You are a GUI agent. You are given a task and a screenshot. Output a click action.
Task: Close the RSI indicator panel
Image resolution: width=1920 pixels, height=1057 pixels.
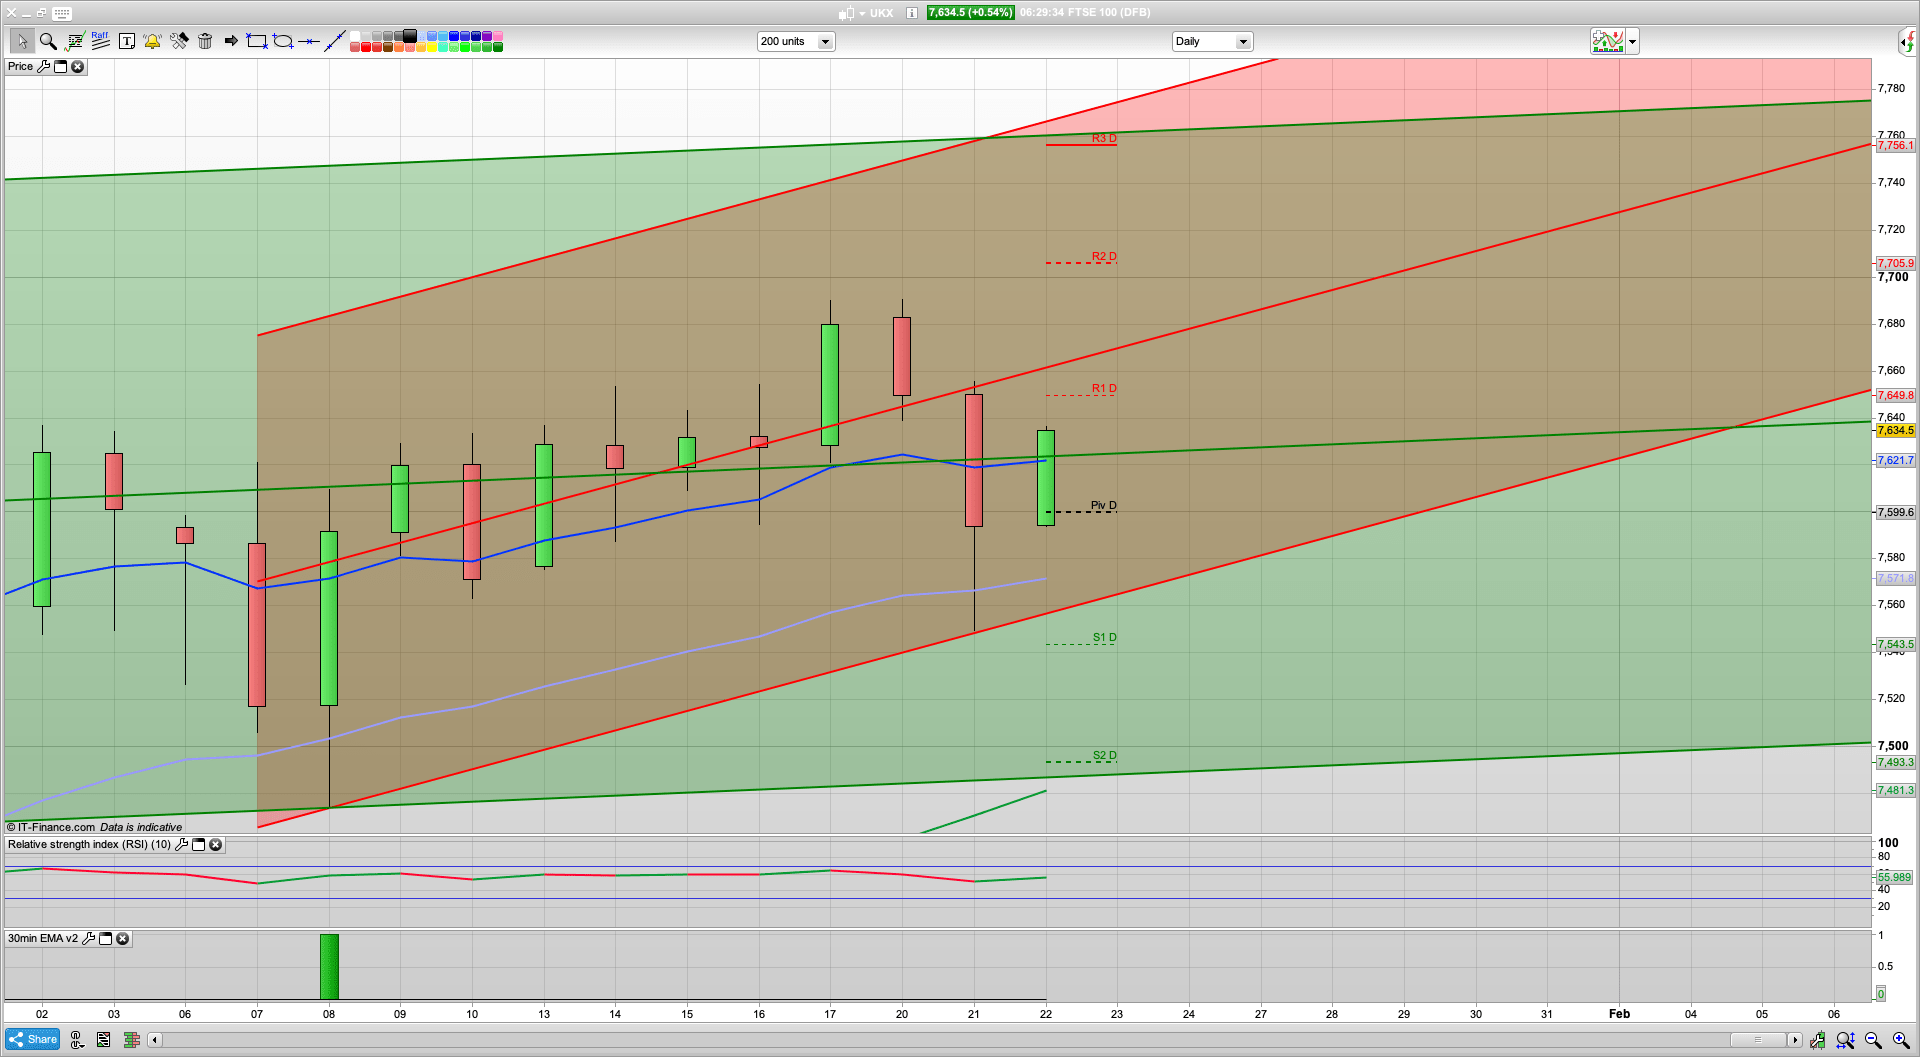[215, 845]
